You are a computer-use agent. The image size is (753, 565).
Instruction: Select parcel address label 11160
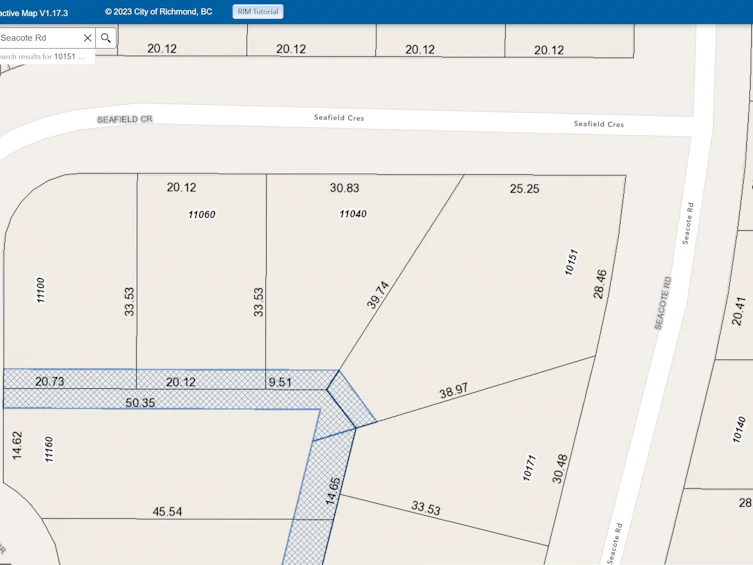click(49, 449)
